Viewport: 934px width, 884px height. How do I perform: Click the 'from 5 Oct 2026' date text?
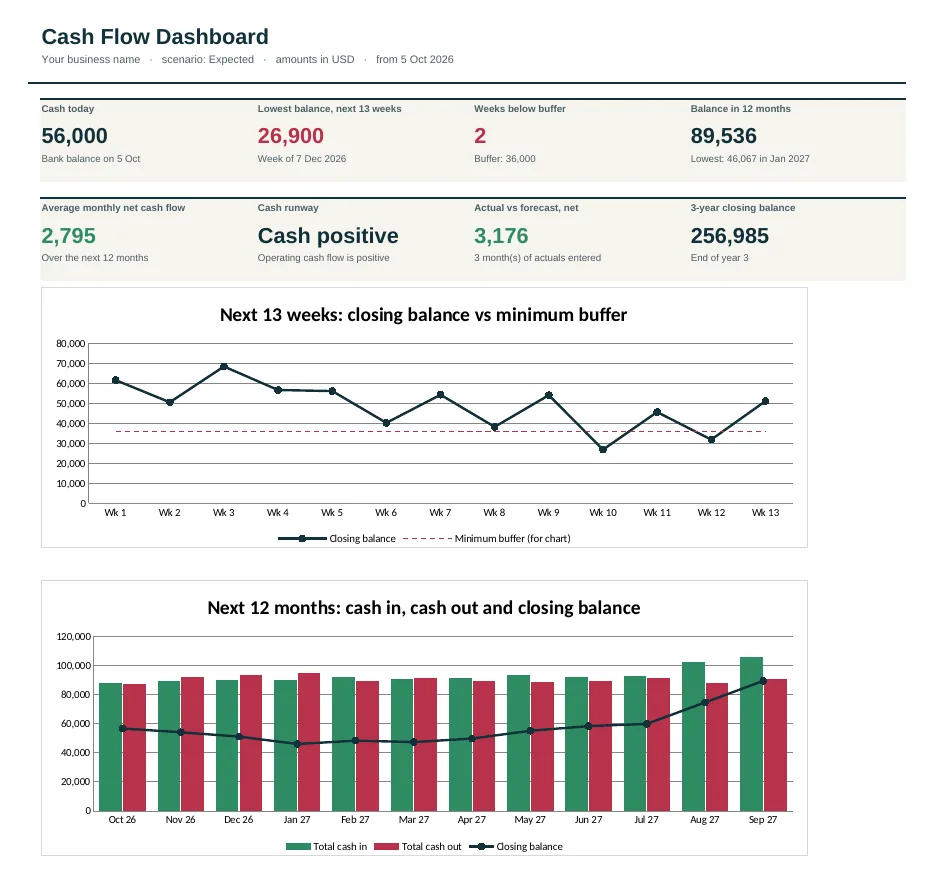point(415,60)
